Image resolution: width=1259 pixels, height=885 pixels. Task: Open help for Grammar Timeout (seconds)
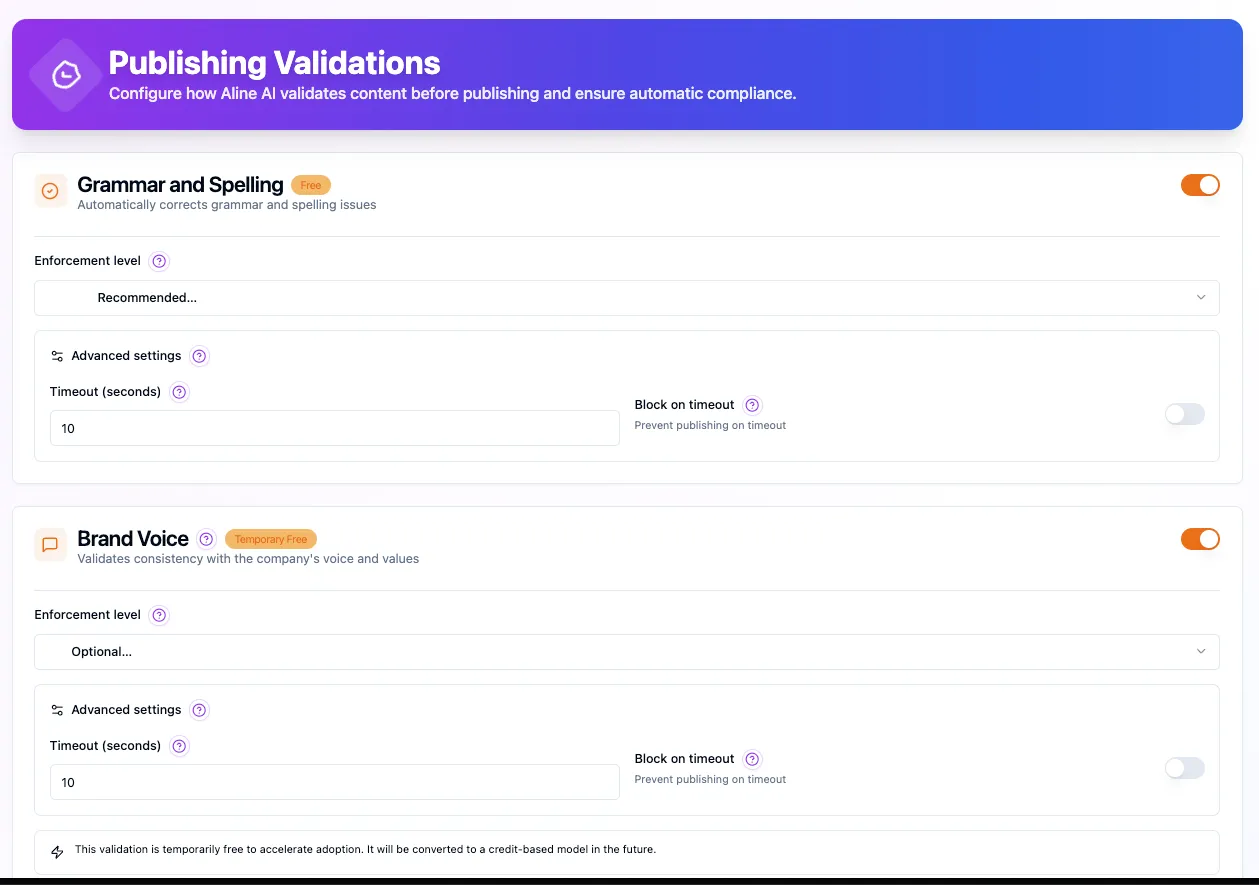coord(179,392)
